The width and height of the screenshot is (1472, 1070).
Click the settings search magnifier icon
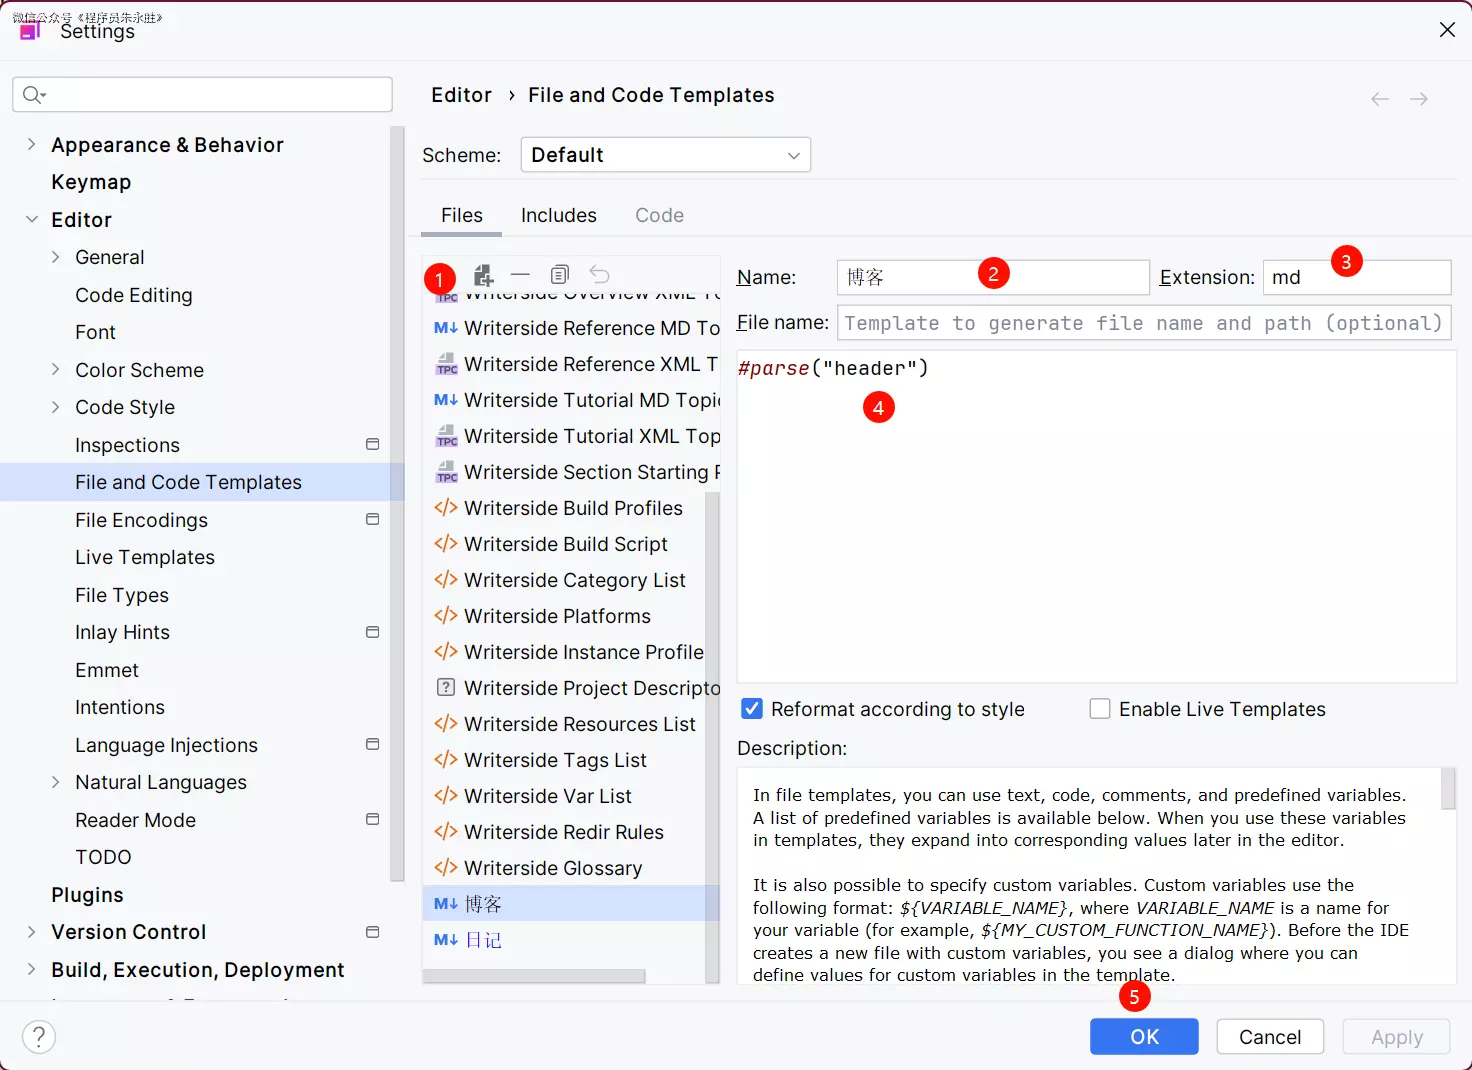pos(33,95)
